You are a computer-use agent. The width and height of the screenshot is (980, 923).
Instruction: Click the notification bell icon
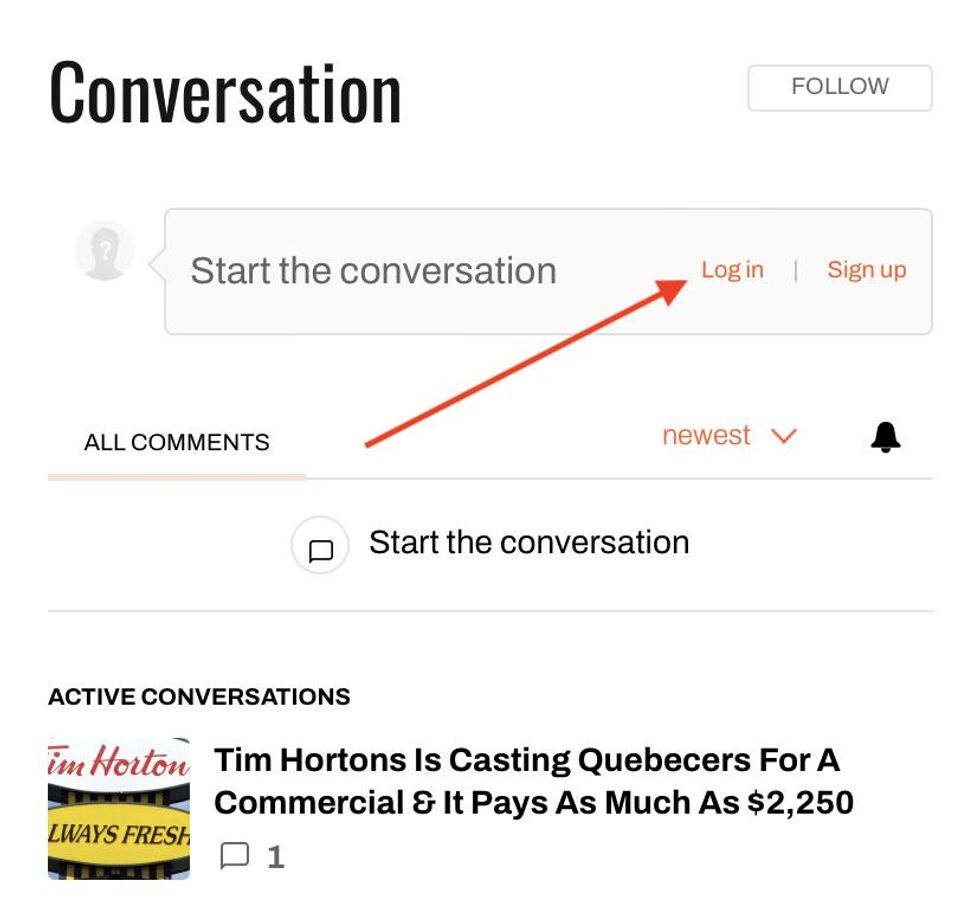[885, 437]
